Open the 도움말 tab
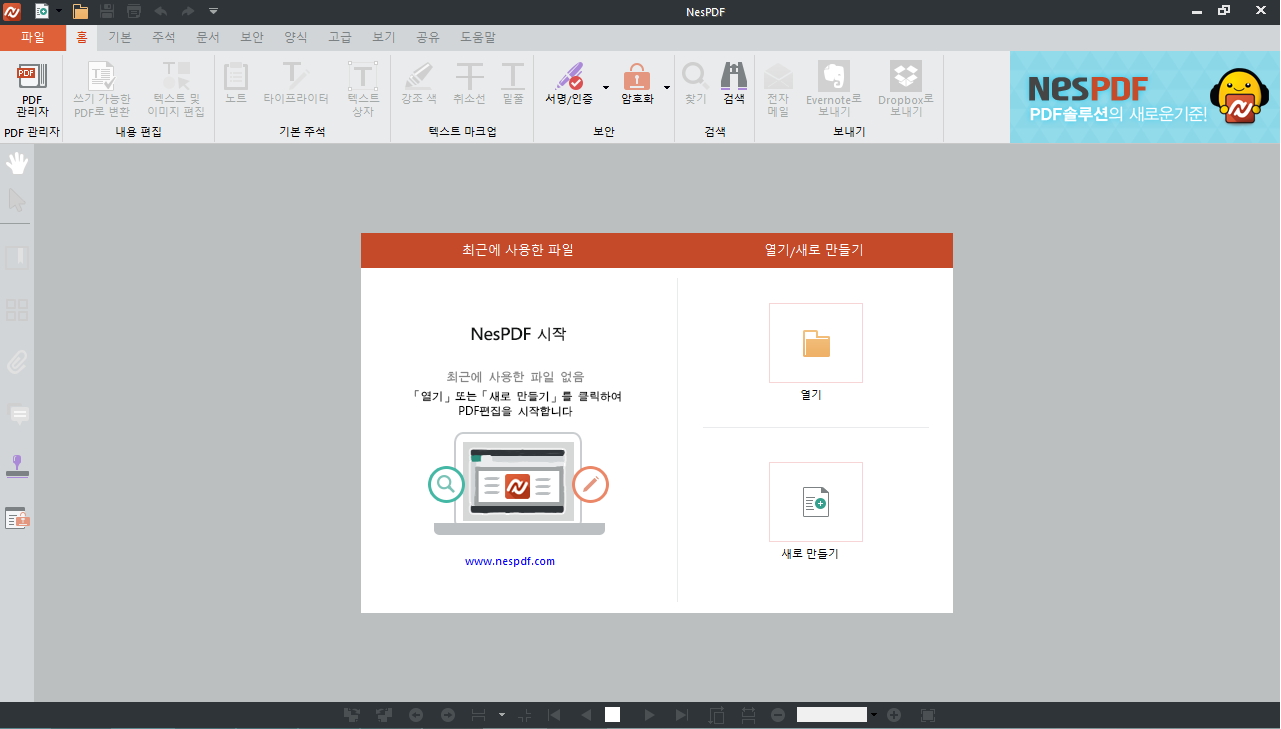 tap(477, 38)
